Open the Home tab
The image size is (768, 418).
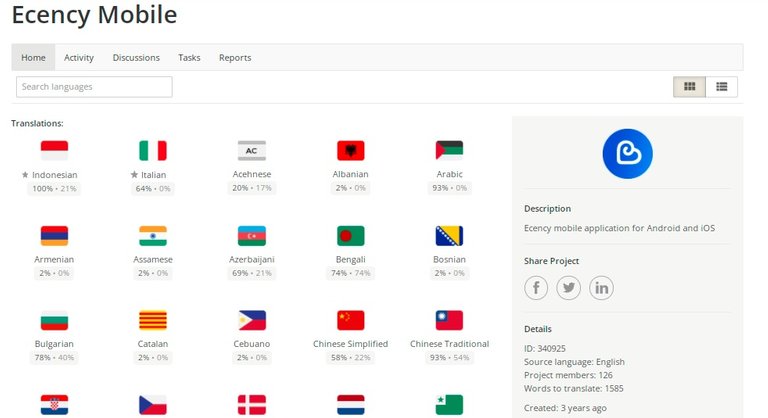click(x=33, y=57)
